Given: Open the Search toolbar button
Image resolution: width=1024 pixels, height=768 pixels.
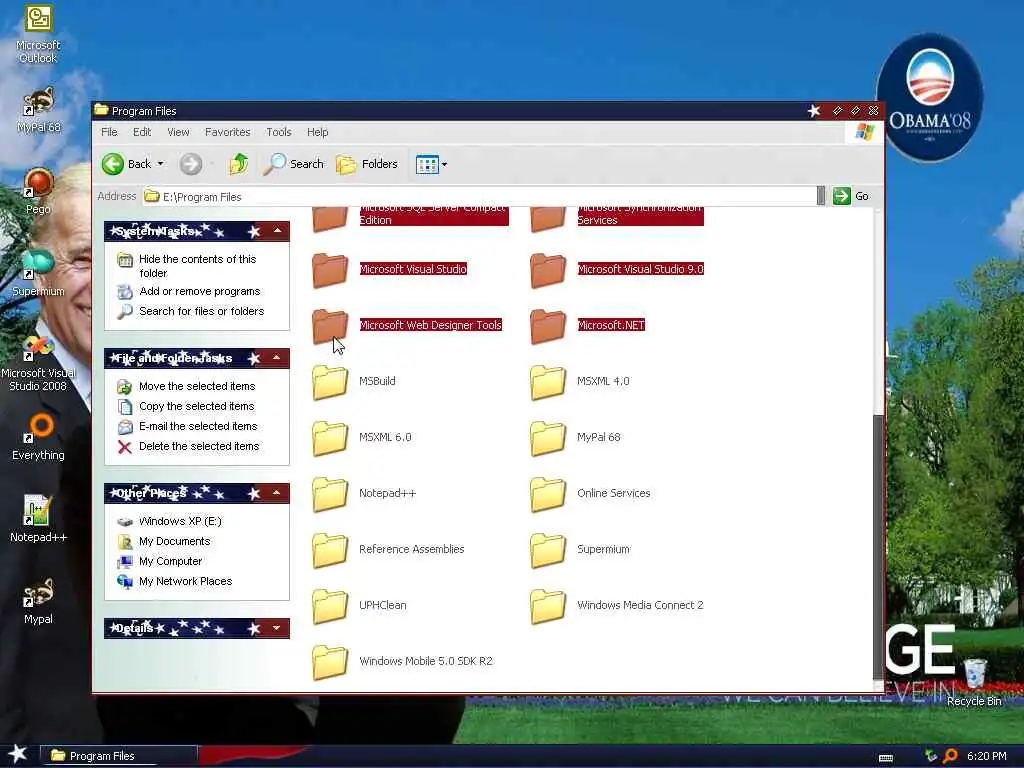Looking at the screenshot, I should coord(293,164).
